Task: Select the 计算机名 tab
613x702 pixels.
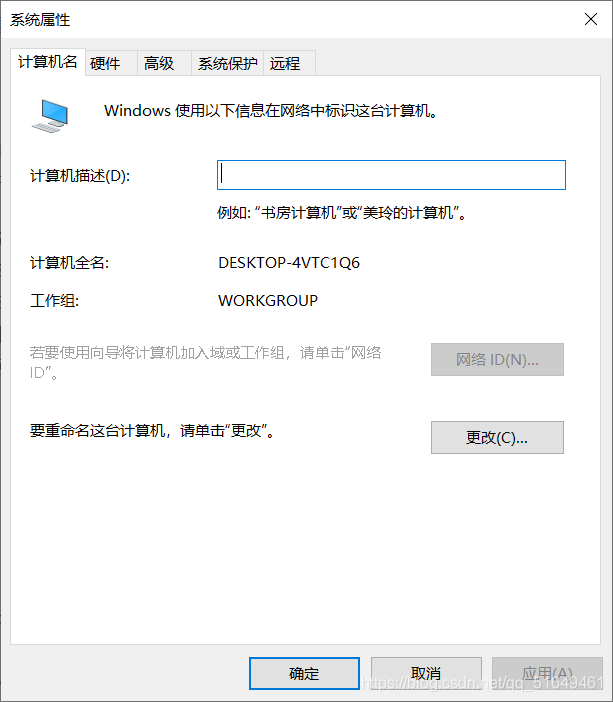Action: [x=48, y=62]
